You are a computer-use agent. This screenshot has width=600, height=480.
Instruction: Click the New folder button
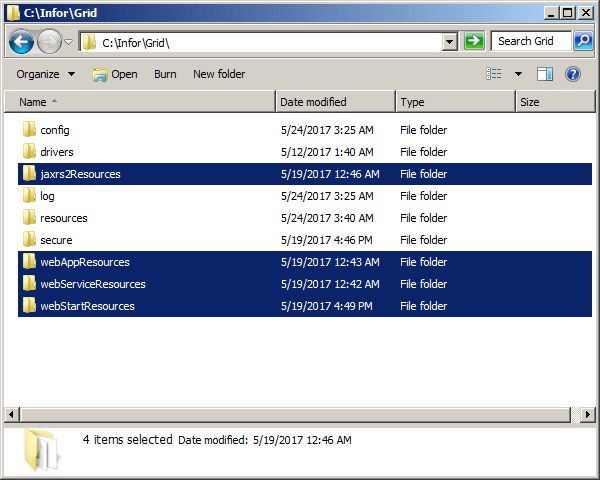(219, 74)
